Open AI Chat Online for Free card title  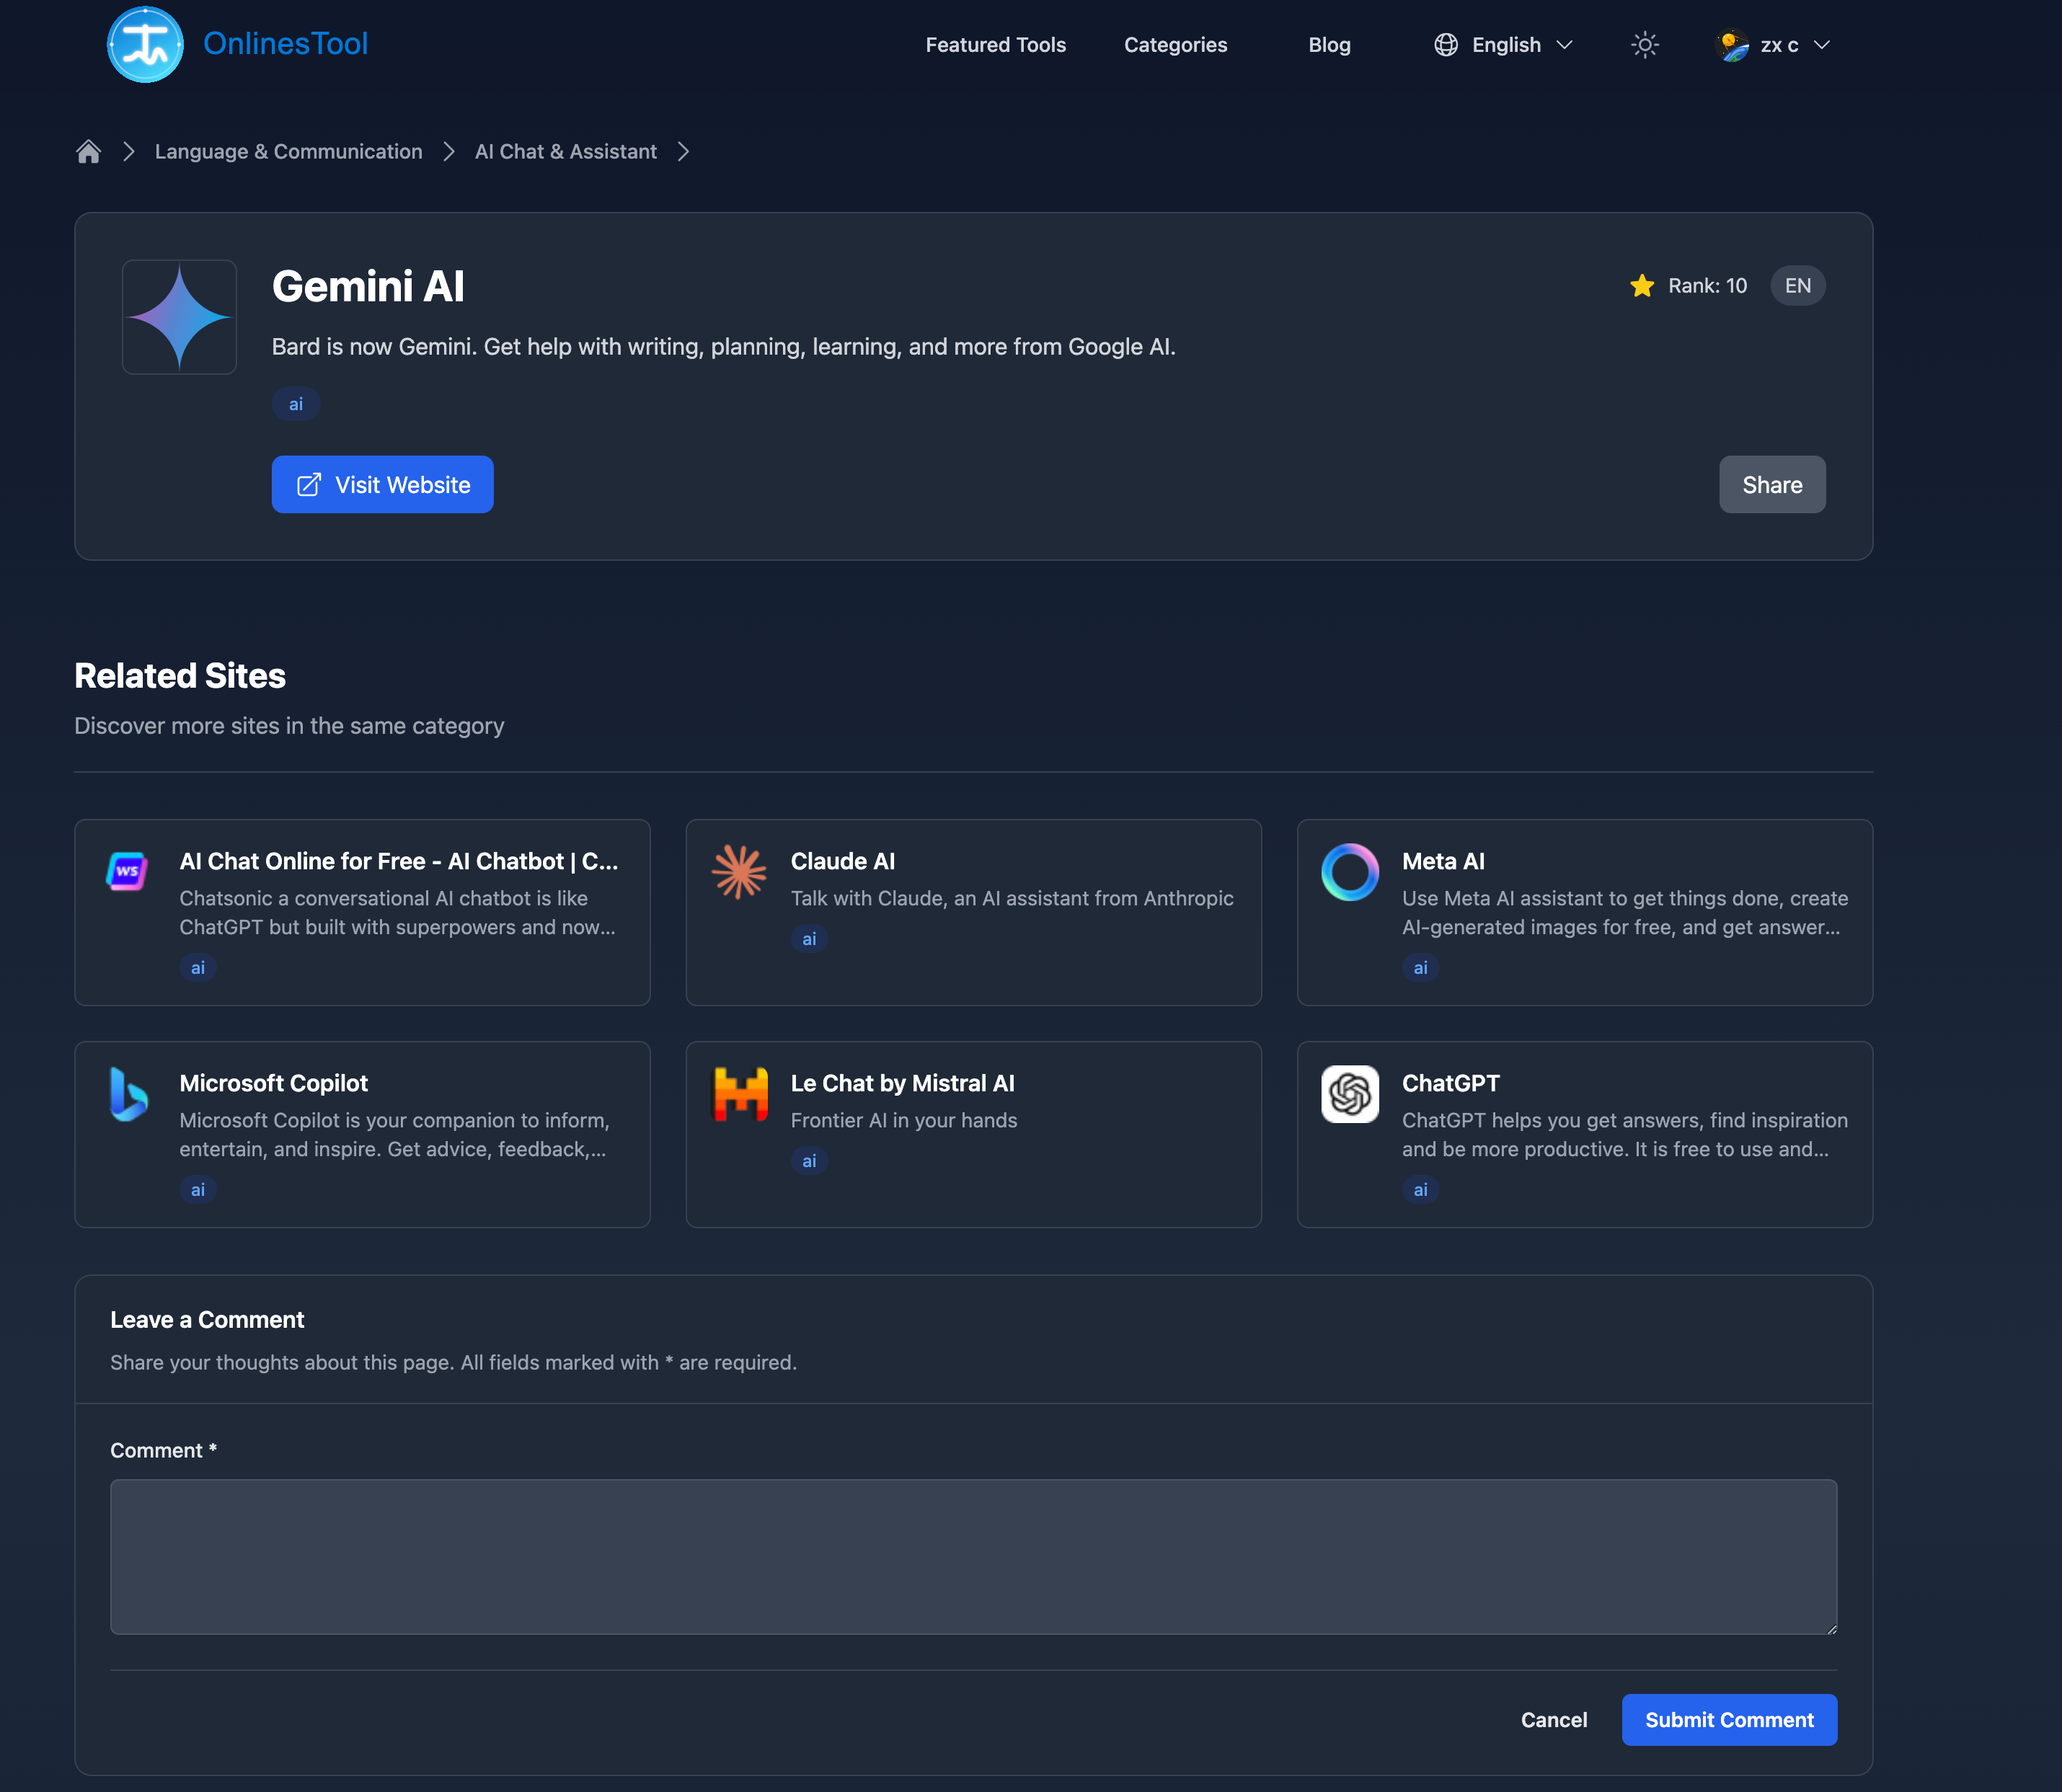pyautogui.click(x=398, y=861)
